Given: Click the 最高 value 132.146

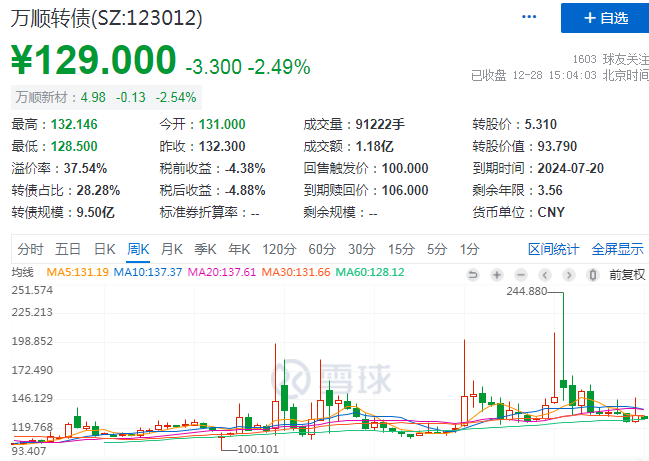Looking at the screenshot, I should [x=74, y=124].
